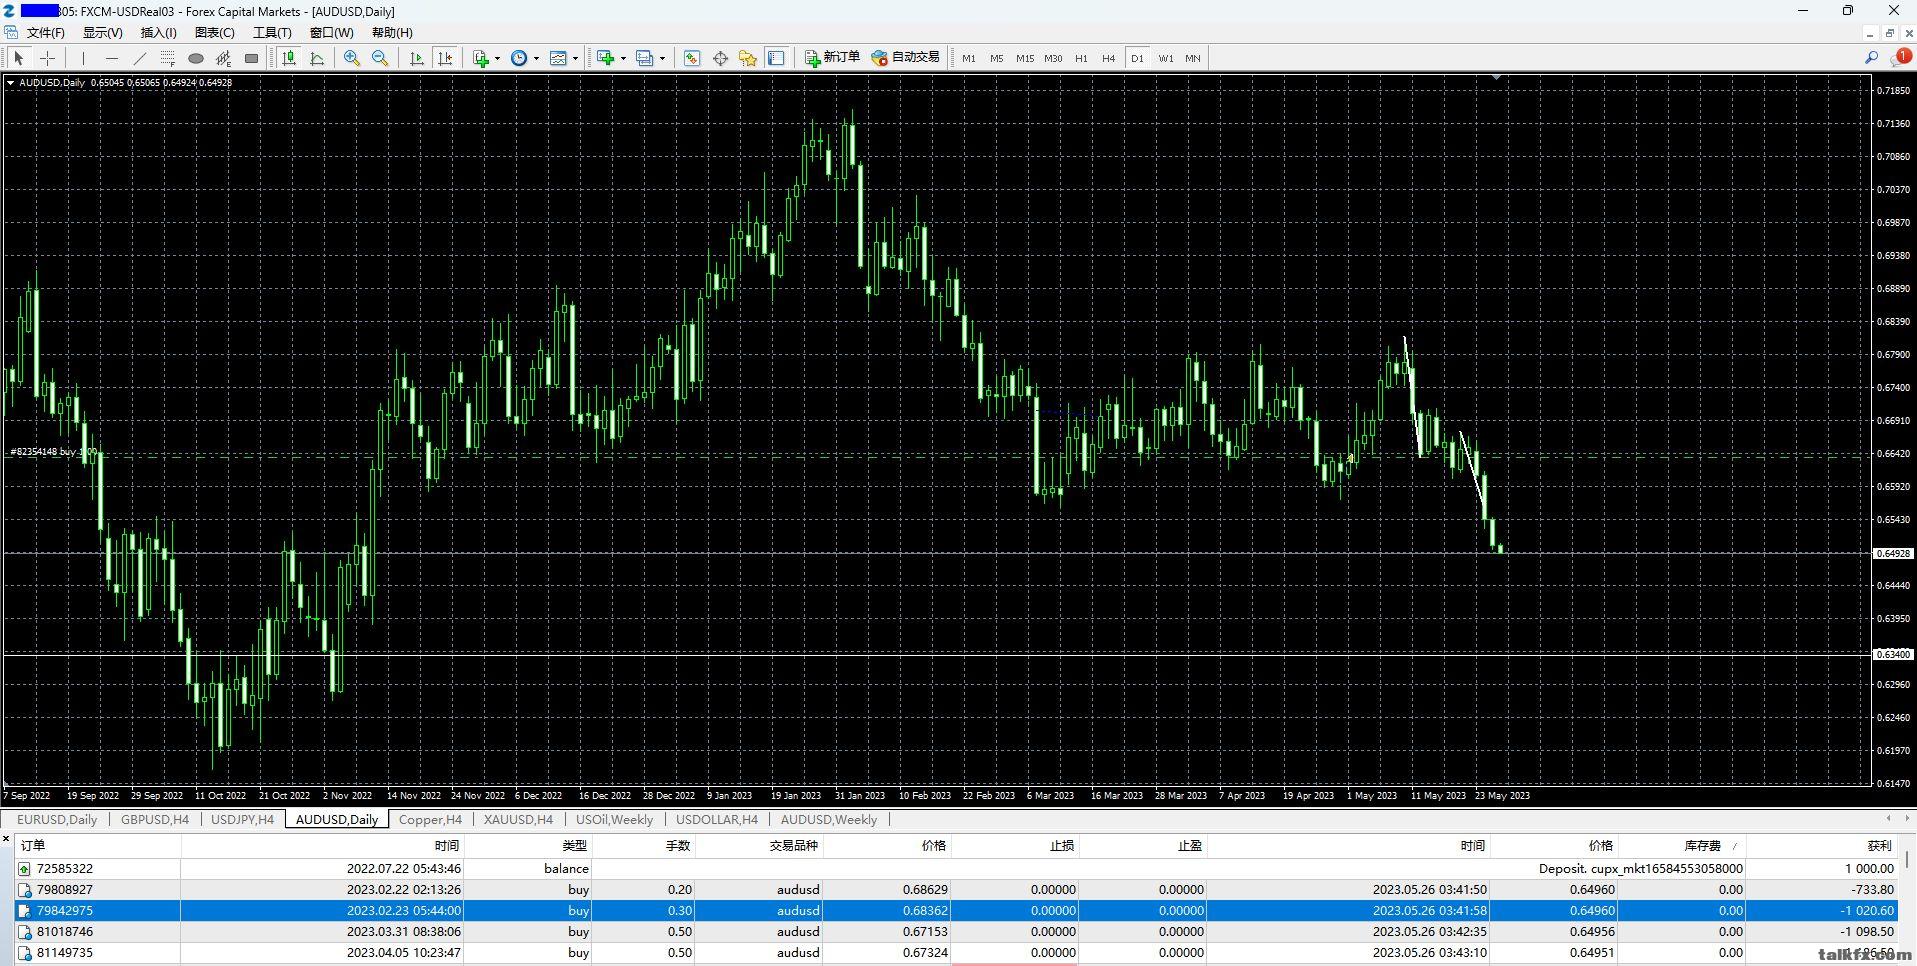The height and width of the screenshot is (966, 1917).
Task: Select balance deposit row 72585322
Action: pos(957,868)
